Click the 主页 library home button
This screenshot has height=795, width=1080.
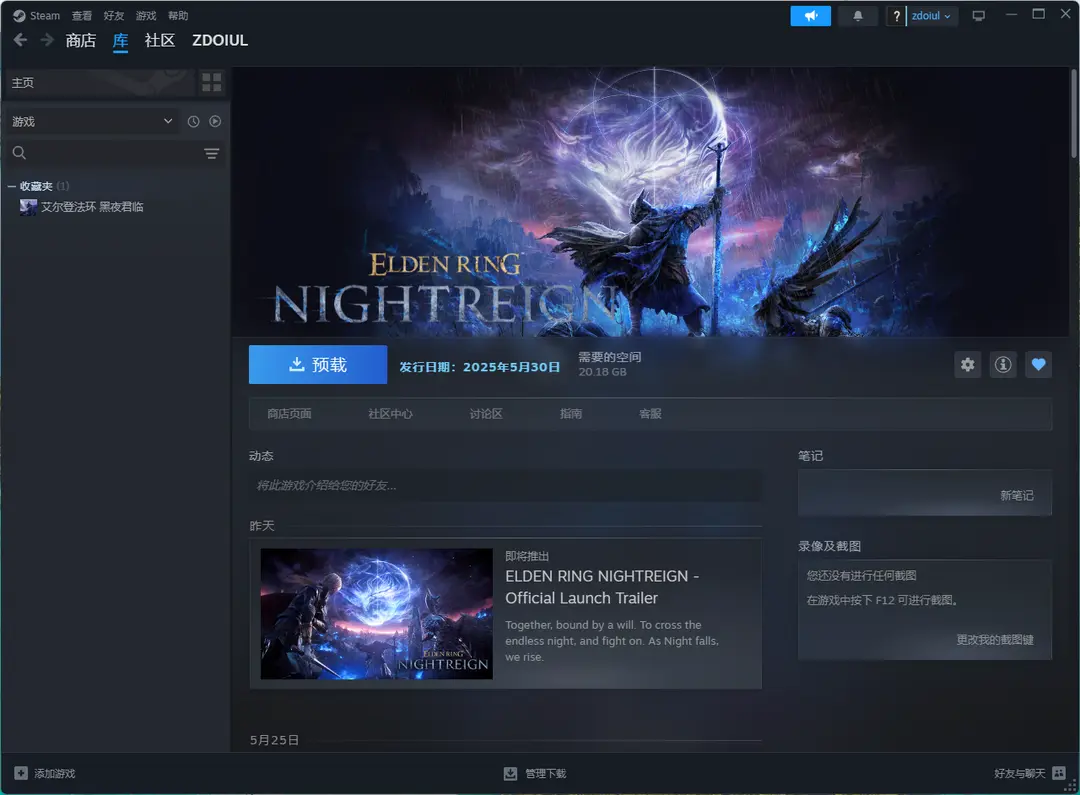(x=100, y=83)
